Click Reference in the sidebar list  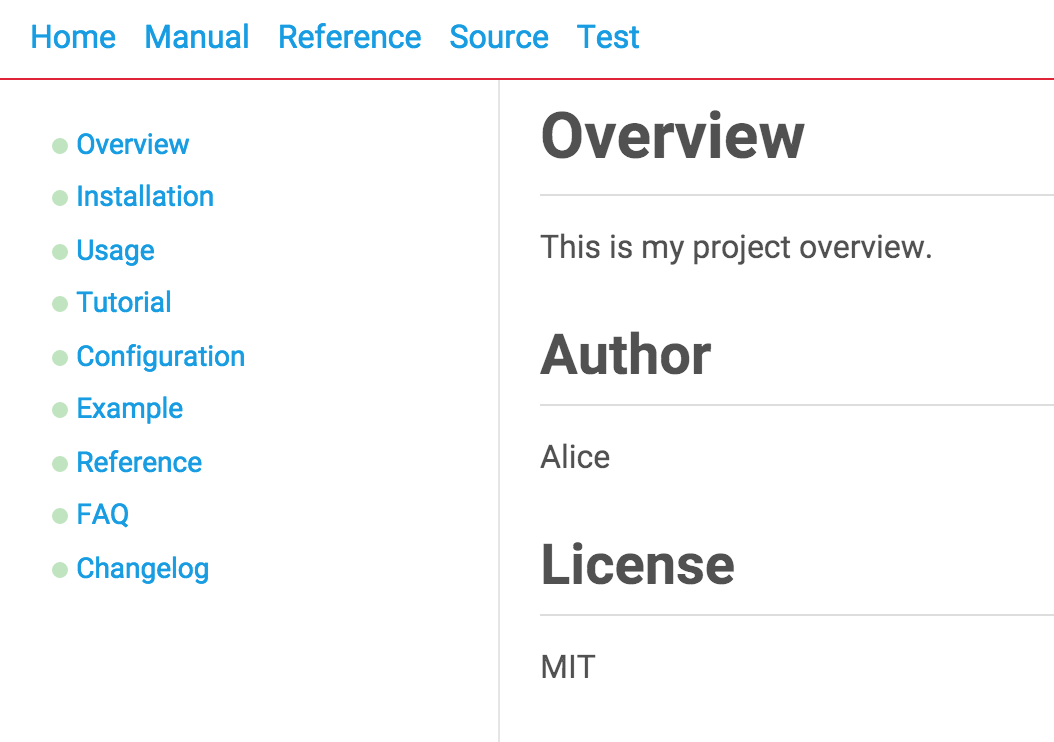(139, 462)
